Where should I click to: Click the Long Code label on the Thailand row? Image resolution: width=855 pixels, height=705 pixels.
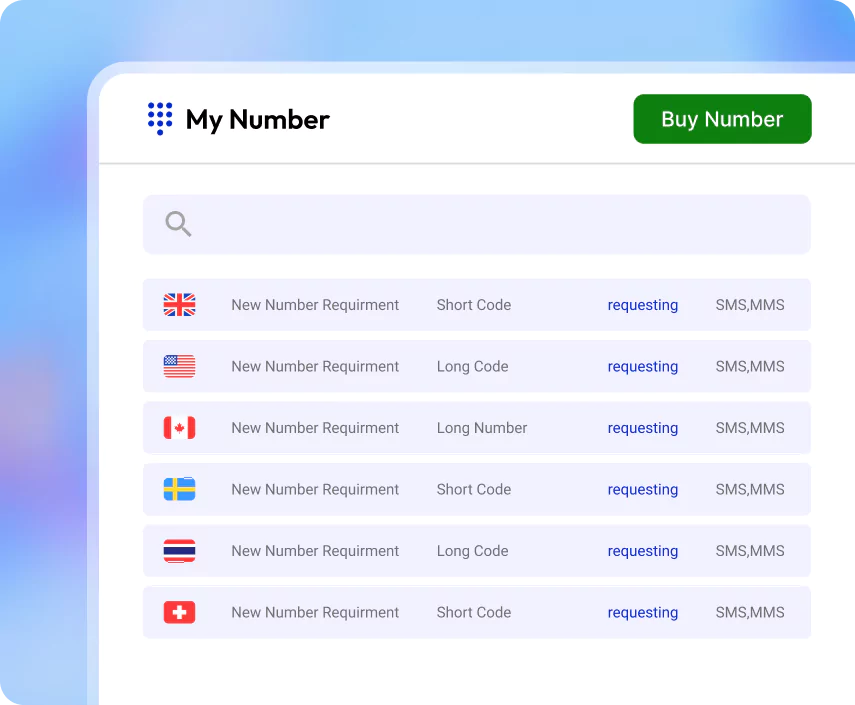tap(472, 550)
